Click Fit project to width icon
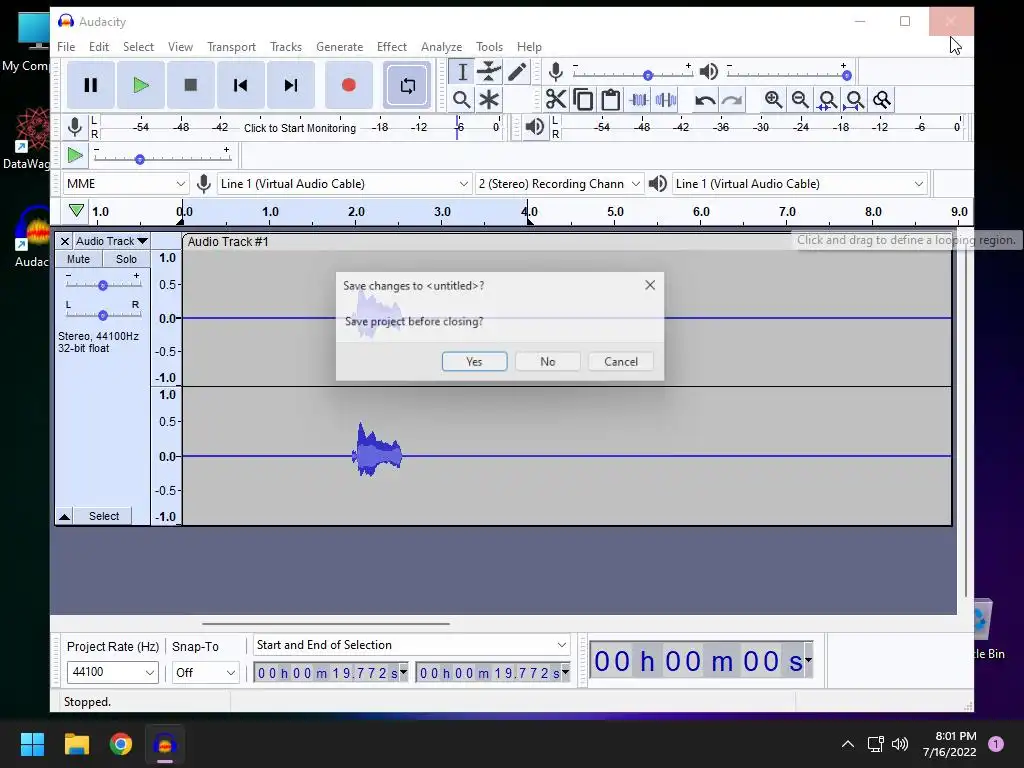Screen dimensions: 1024x768 (x=855, y=100)
